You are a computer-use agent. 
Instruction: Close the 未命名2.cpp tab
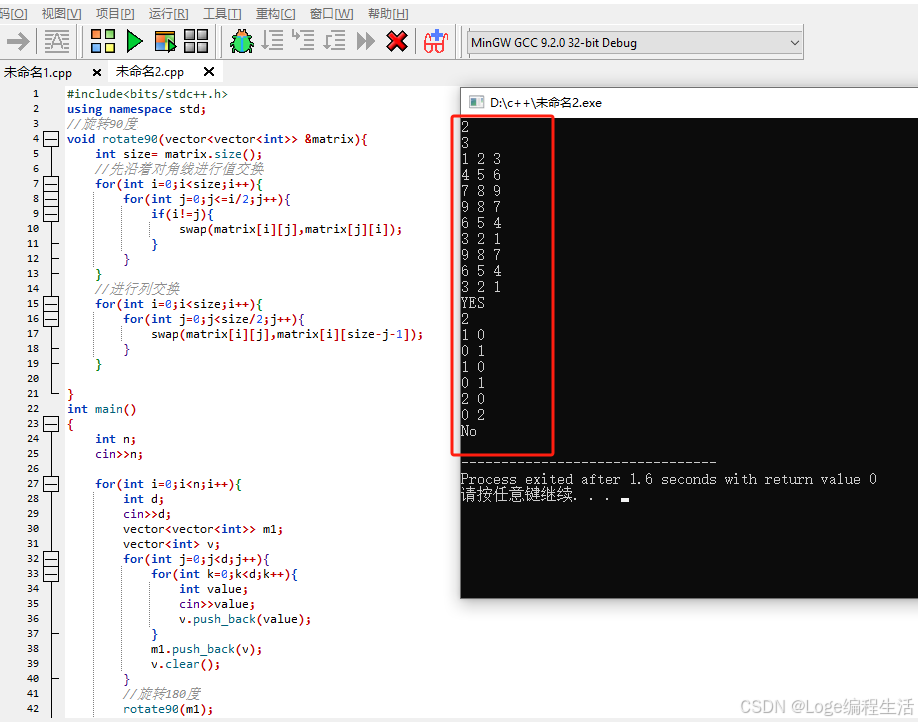[x=209, y=71]
